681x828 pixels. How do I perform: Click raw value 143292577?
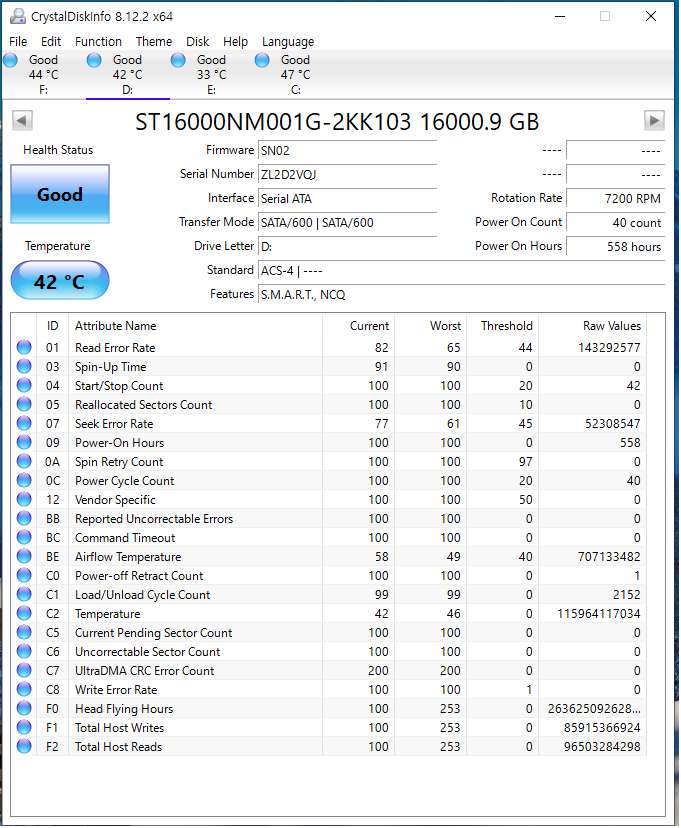[x=609, y=348]
